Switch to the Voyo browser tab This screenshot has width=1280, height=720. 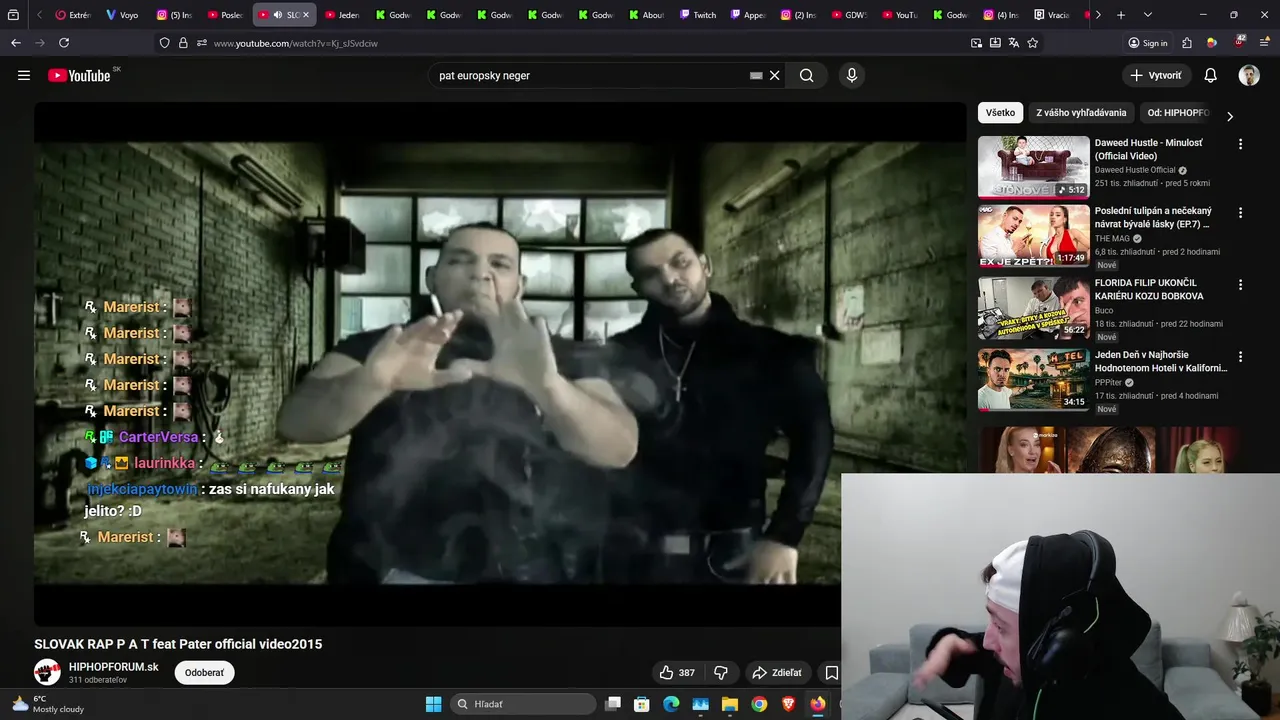pos(123,15)
